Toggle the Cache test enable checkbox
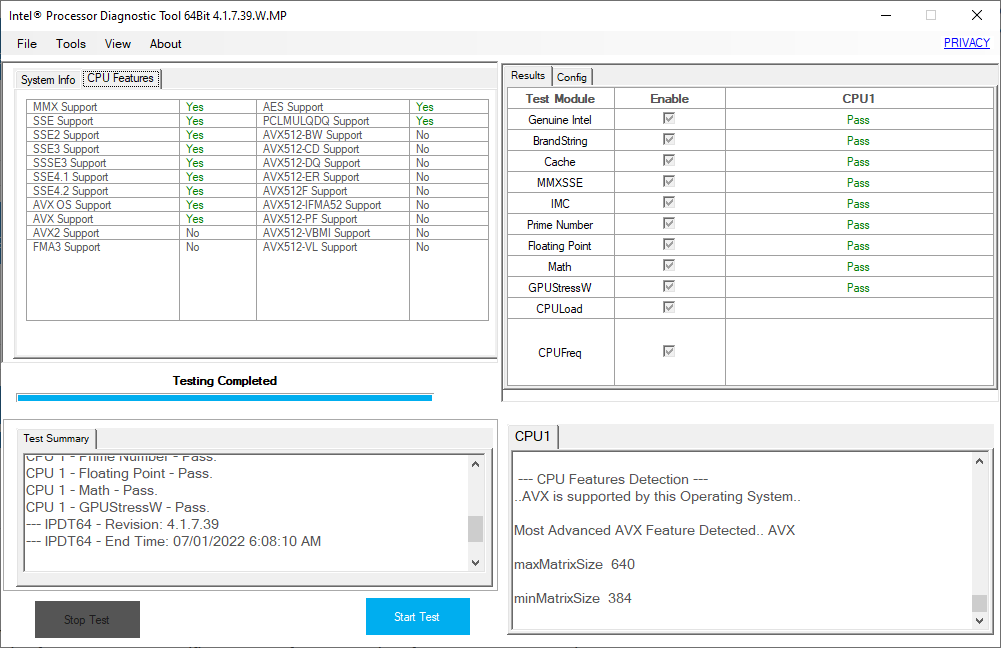This screenshot has width=1001, height=648. (x=669, y=160)
